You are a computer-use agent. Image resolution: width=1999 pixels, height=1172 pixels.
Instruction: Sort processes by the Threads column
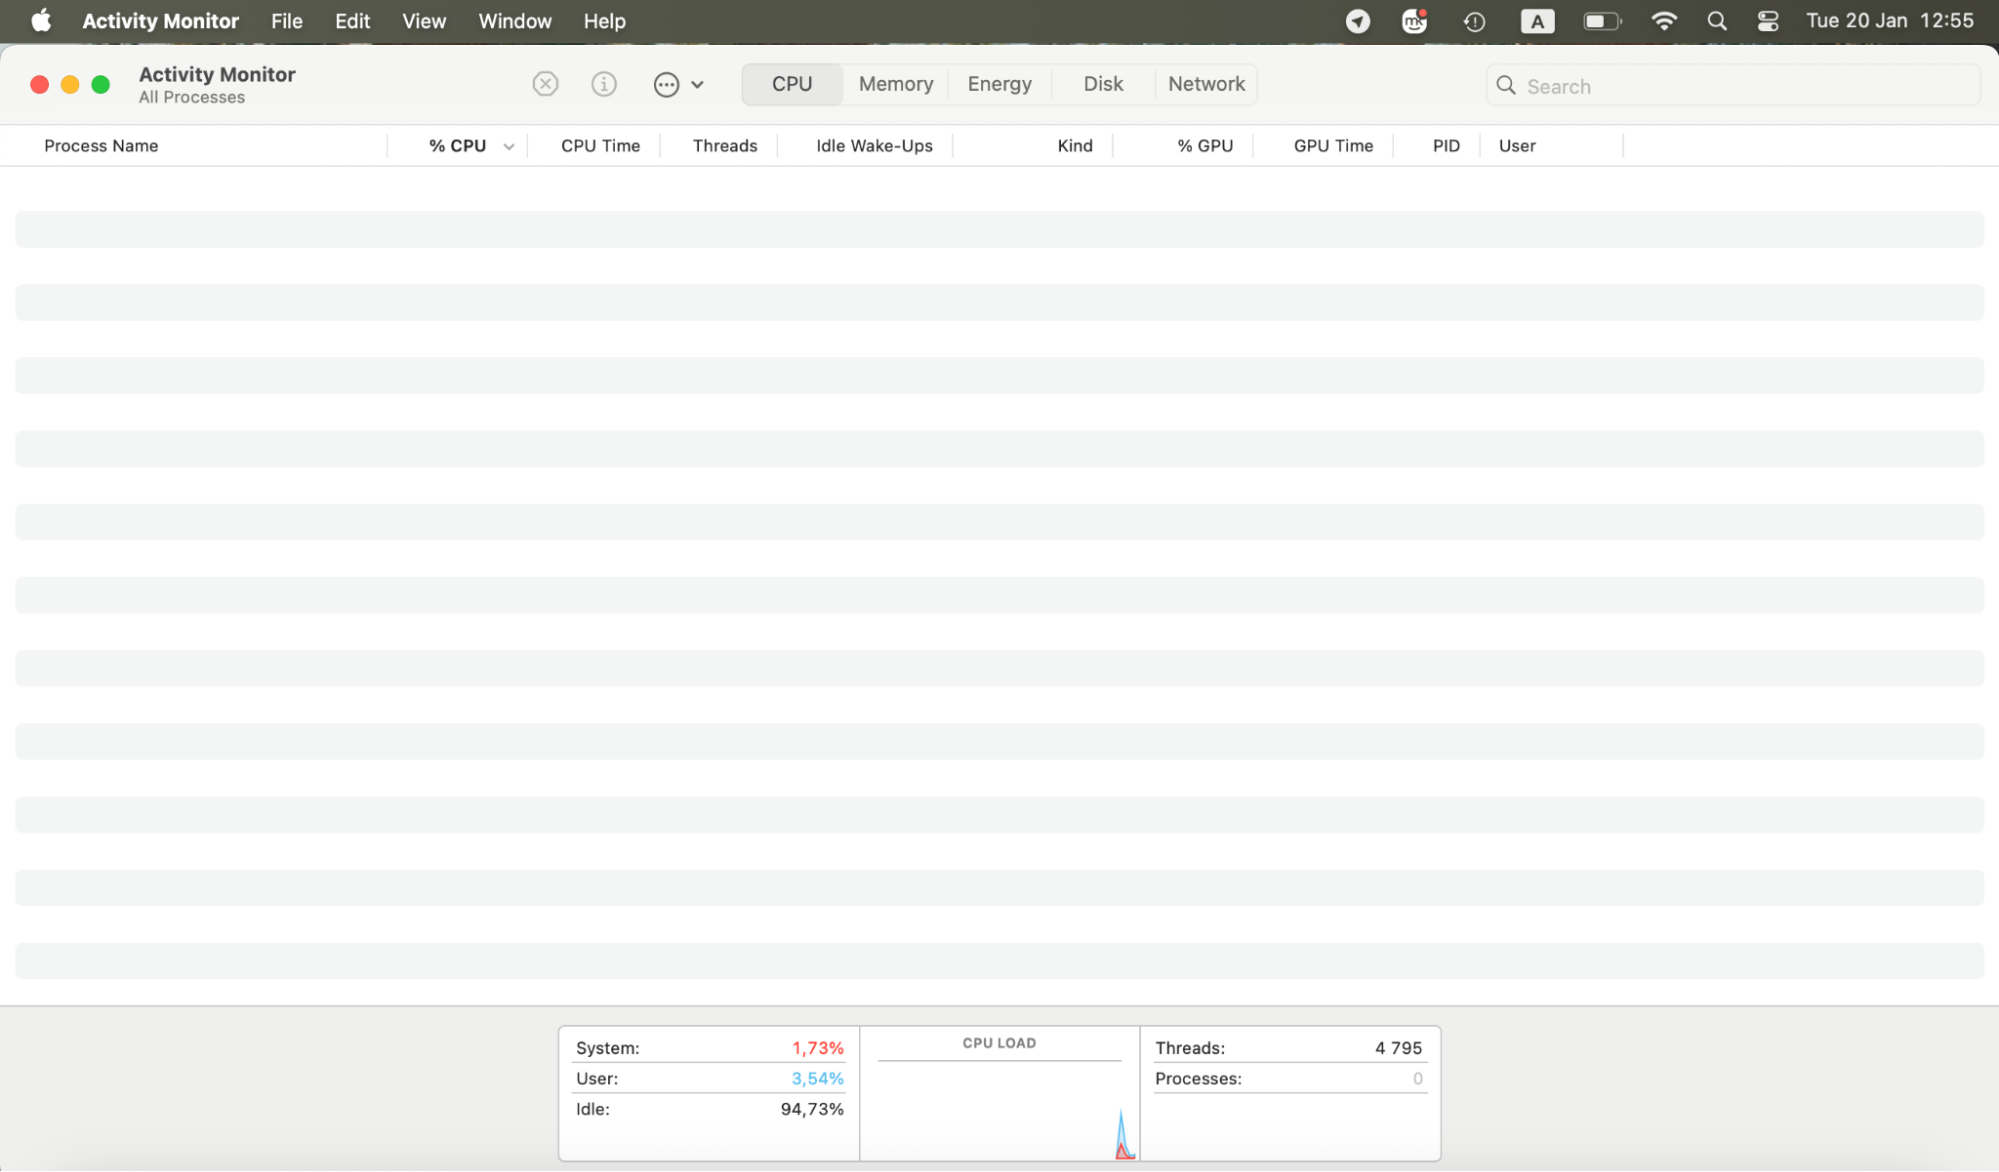tap(724, 145)
